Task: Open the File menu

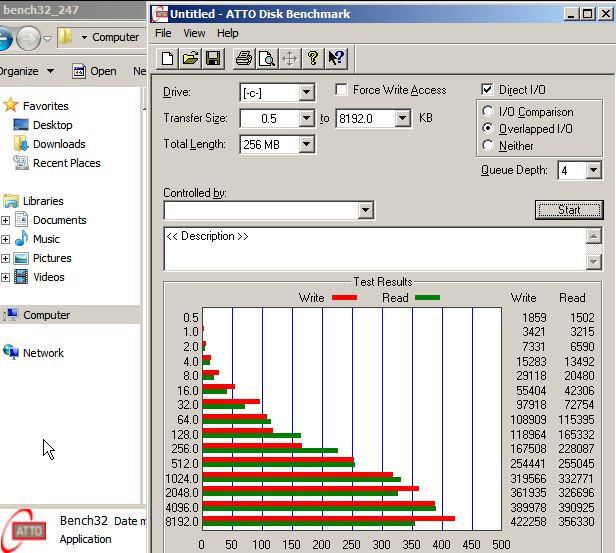Action: pyautogui.click(x=163, y=33)
